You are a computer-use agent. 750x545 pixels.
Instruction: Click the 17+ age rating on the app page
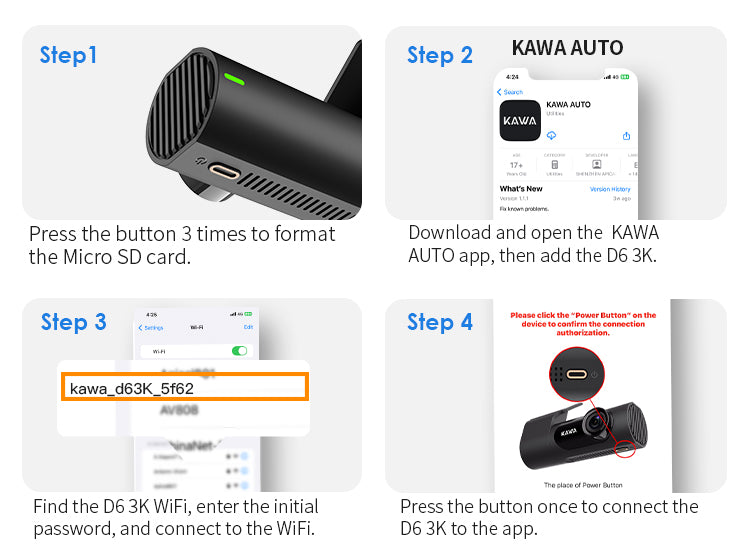(x=516, y=165)
